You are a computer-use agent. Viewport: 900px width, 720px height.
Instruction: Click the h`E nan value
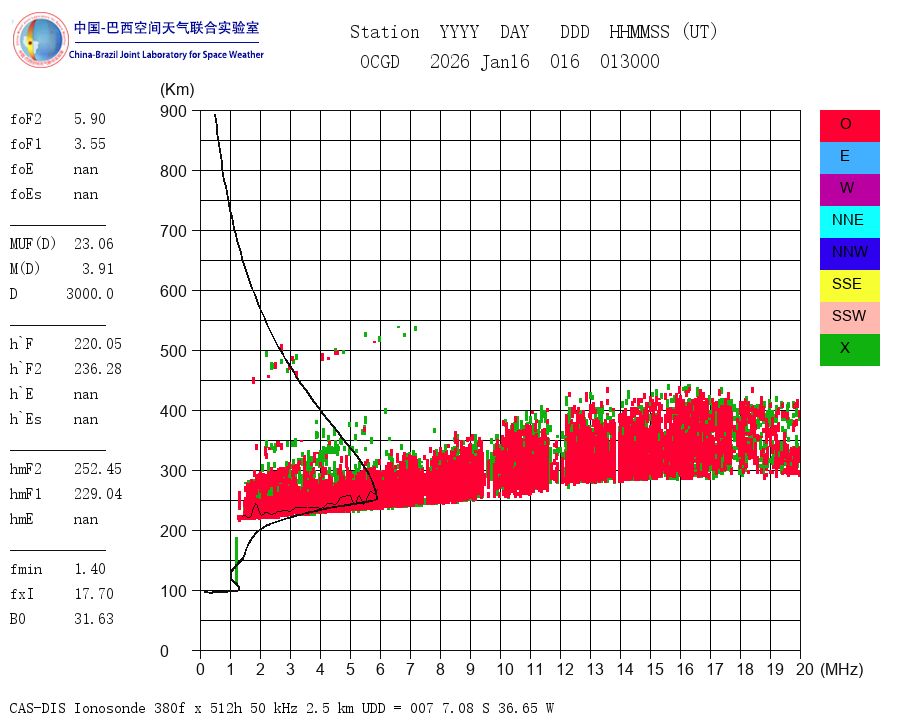[x=86, y=395]
